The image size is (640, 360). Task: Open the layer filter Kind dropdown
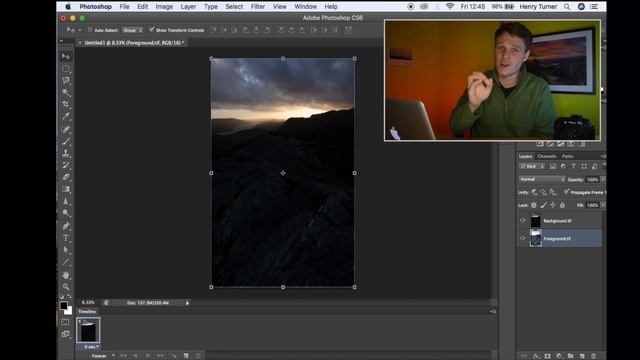(x=533, y=166)
